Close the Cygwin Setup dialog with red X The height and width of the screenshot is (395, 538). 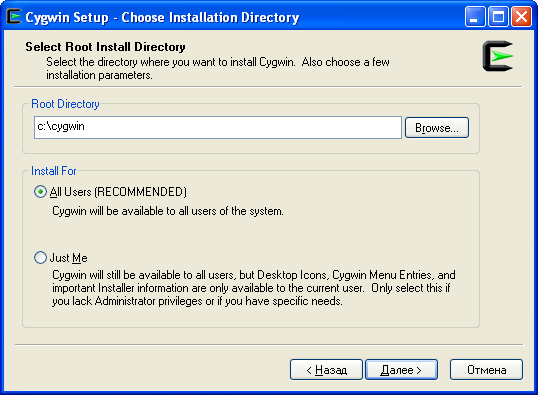(521, 16)
